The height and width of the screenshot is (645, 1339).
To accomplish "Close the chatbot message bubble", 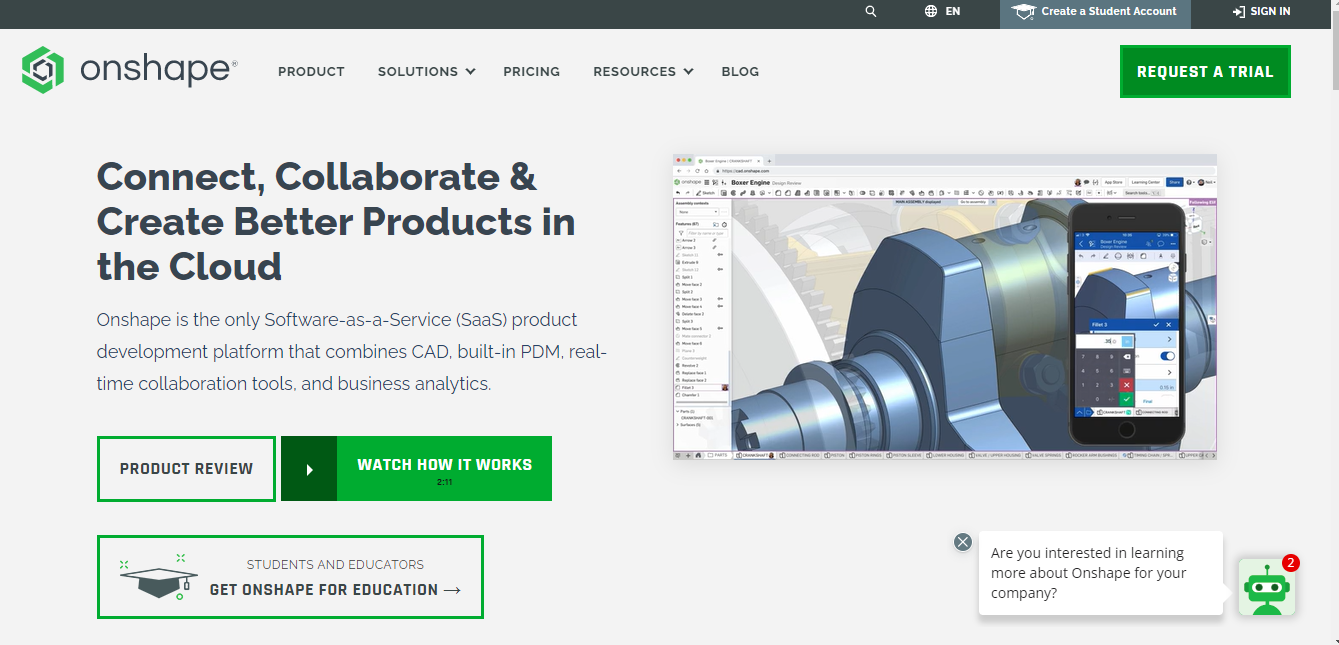I will tap(963, 542).
